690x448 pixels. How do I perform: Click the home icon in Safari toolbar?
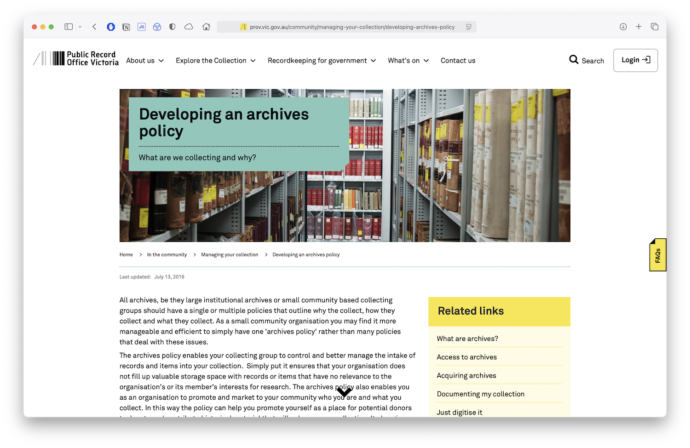(206, 27)
